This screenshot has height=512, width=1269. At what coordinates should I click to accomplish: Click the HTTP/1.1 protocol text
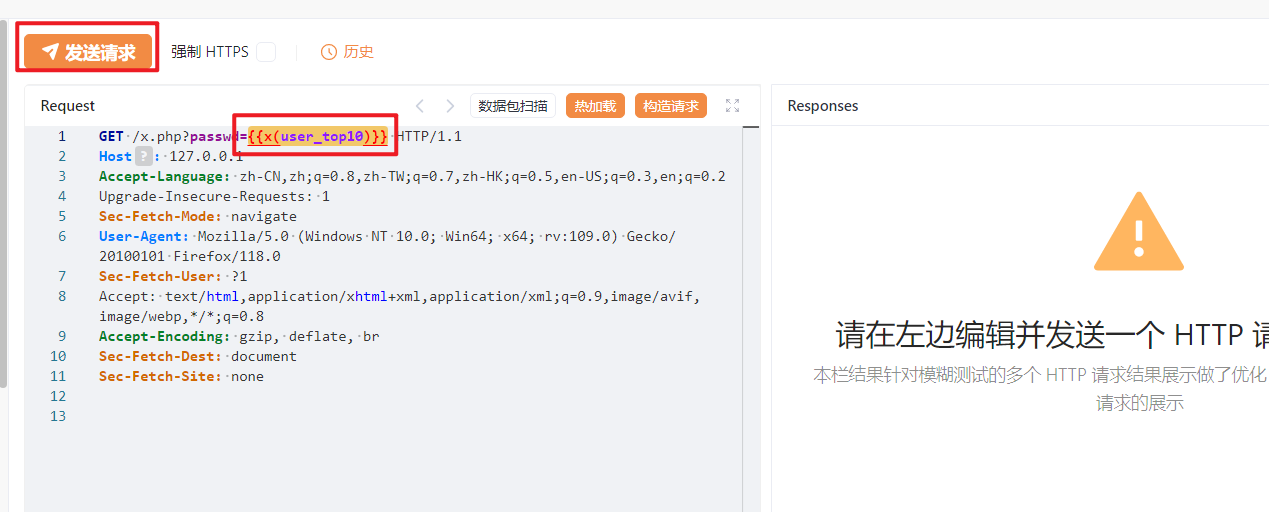pos(429,136)
